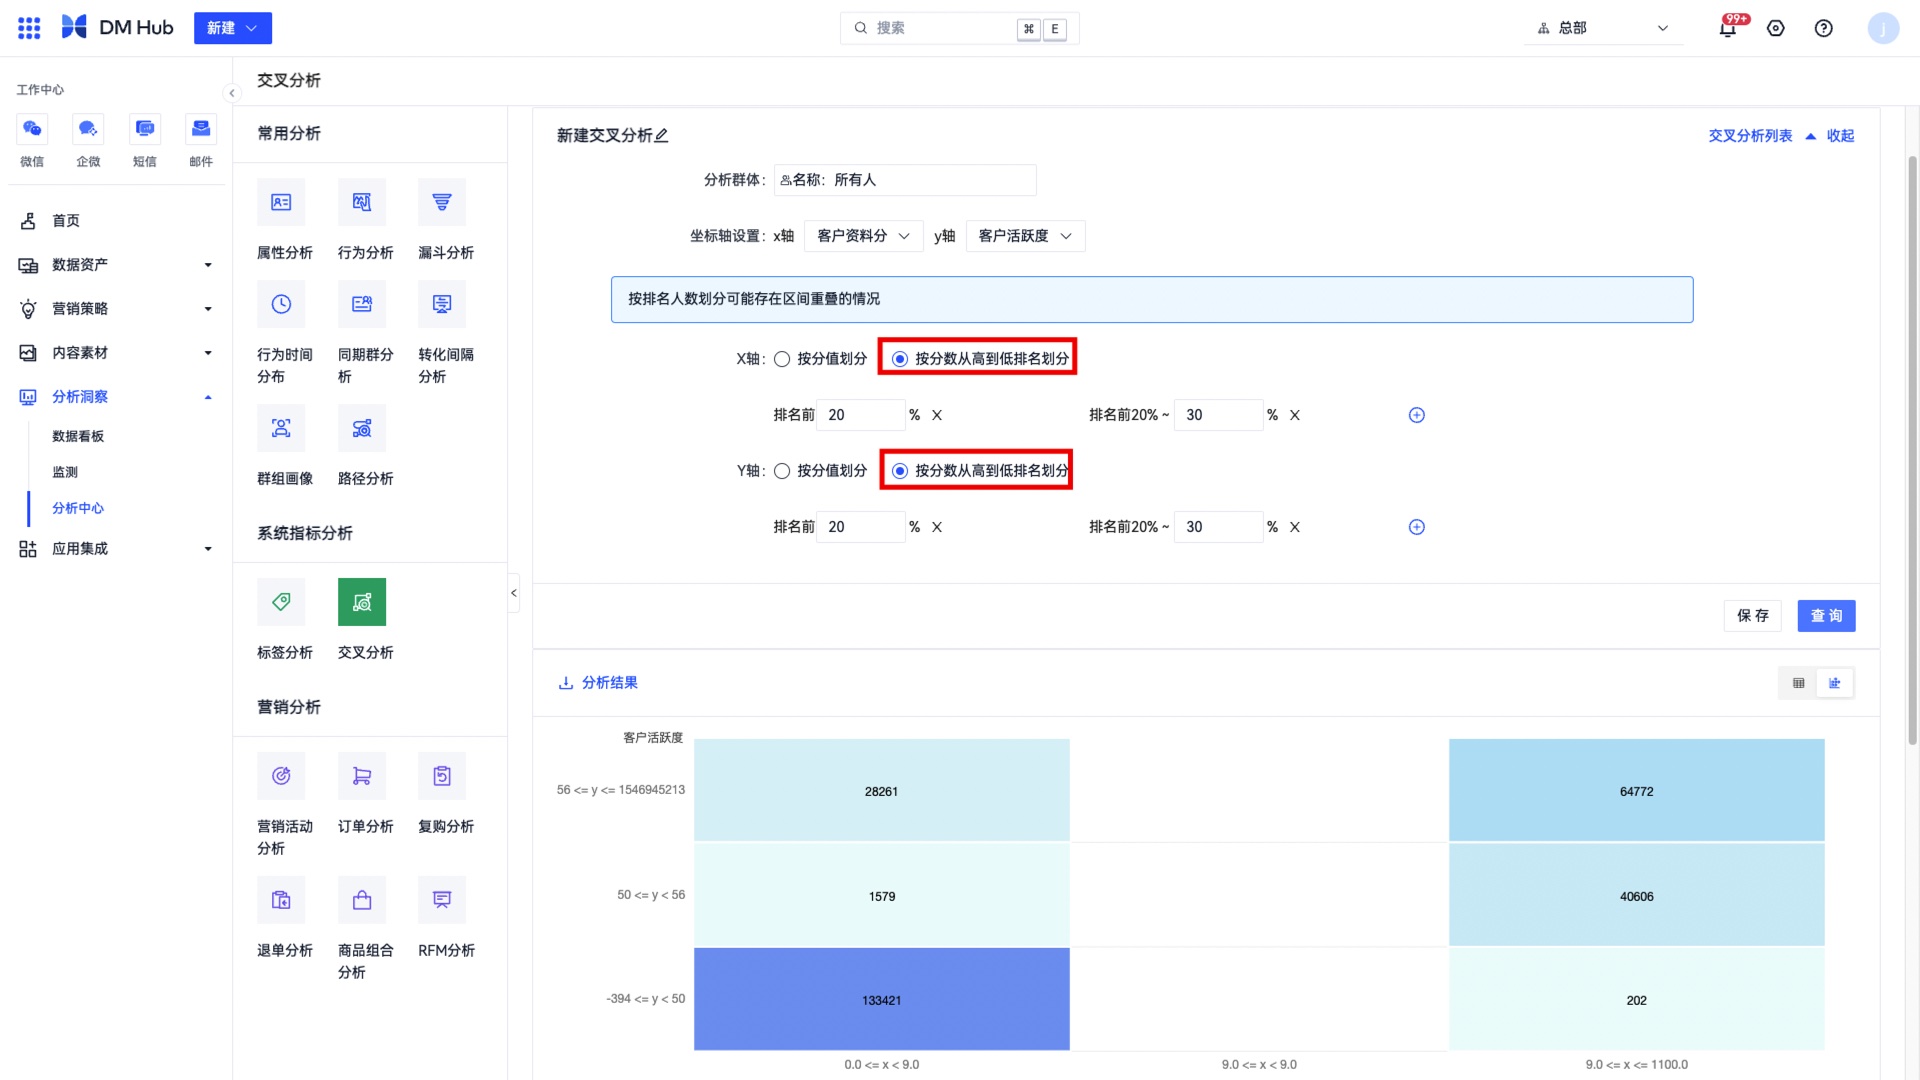
Task: Open 行为时间分布 clock icon
Action: click(x=281, y=304)
